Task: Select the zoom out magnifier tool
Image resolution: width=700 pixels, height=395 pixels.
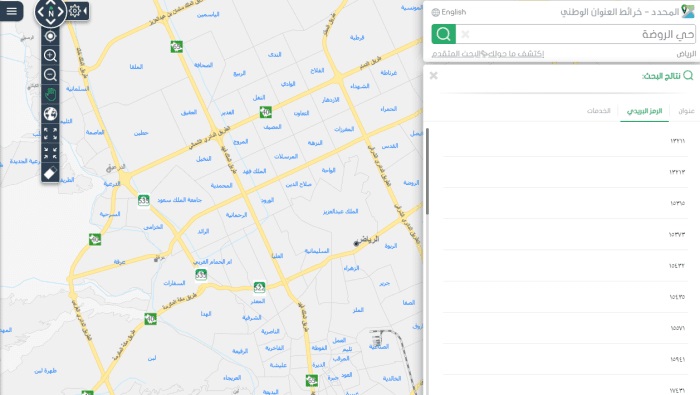Action: (x=50, y=75)
